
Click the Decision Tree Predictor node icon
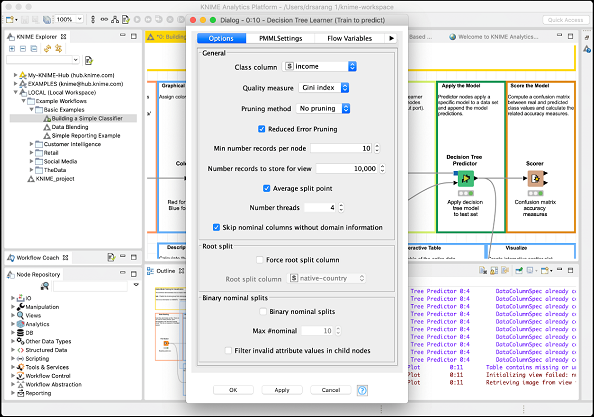(x=466, y=178)
